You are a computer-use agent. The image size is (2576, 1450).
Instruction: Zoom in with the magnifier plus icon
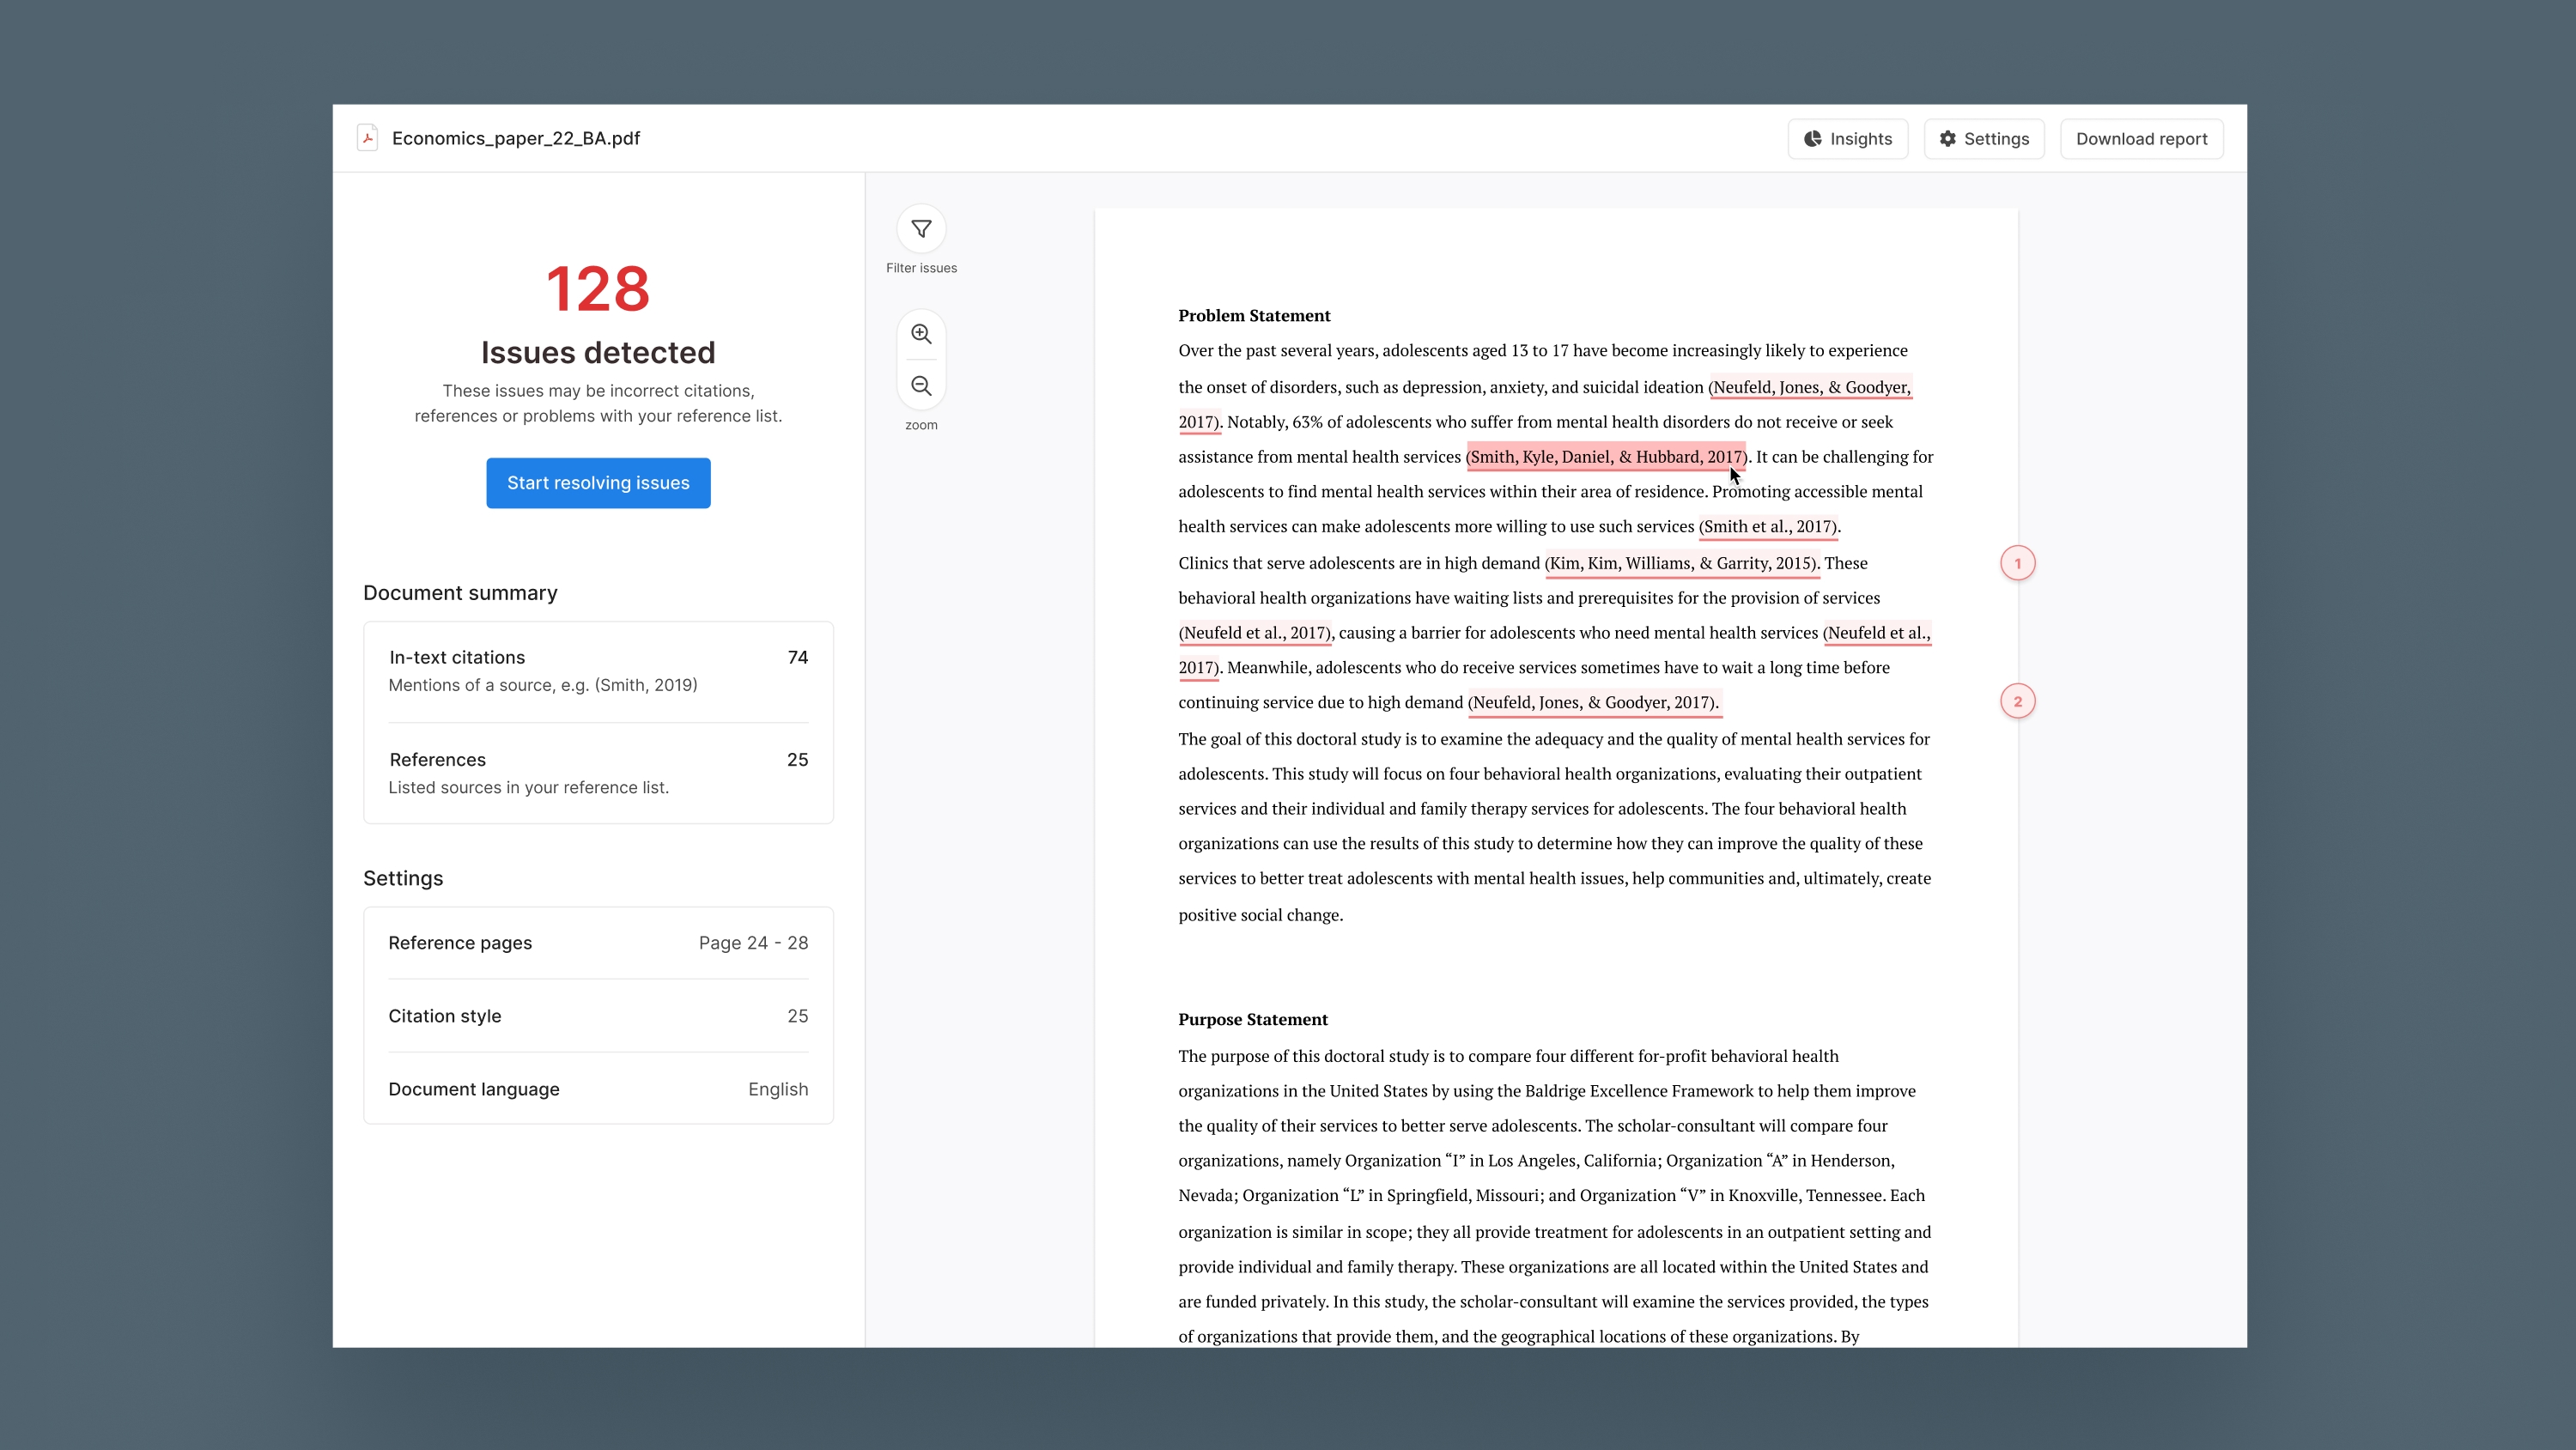point(921,334)
